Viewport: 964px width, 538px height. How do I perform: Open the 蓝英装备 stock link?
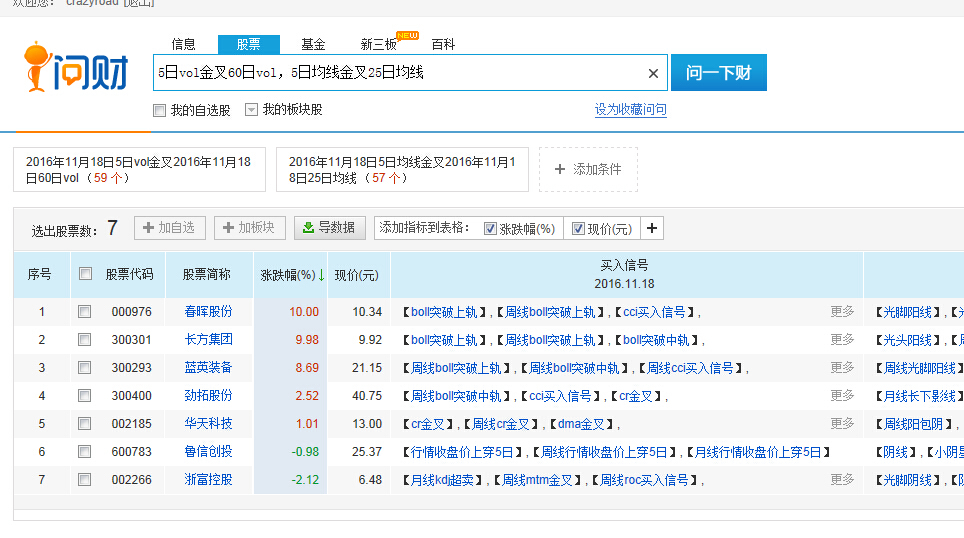coord(208,367)
